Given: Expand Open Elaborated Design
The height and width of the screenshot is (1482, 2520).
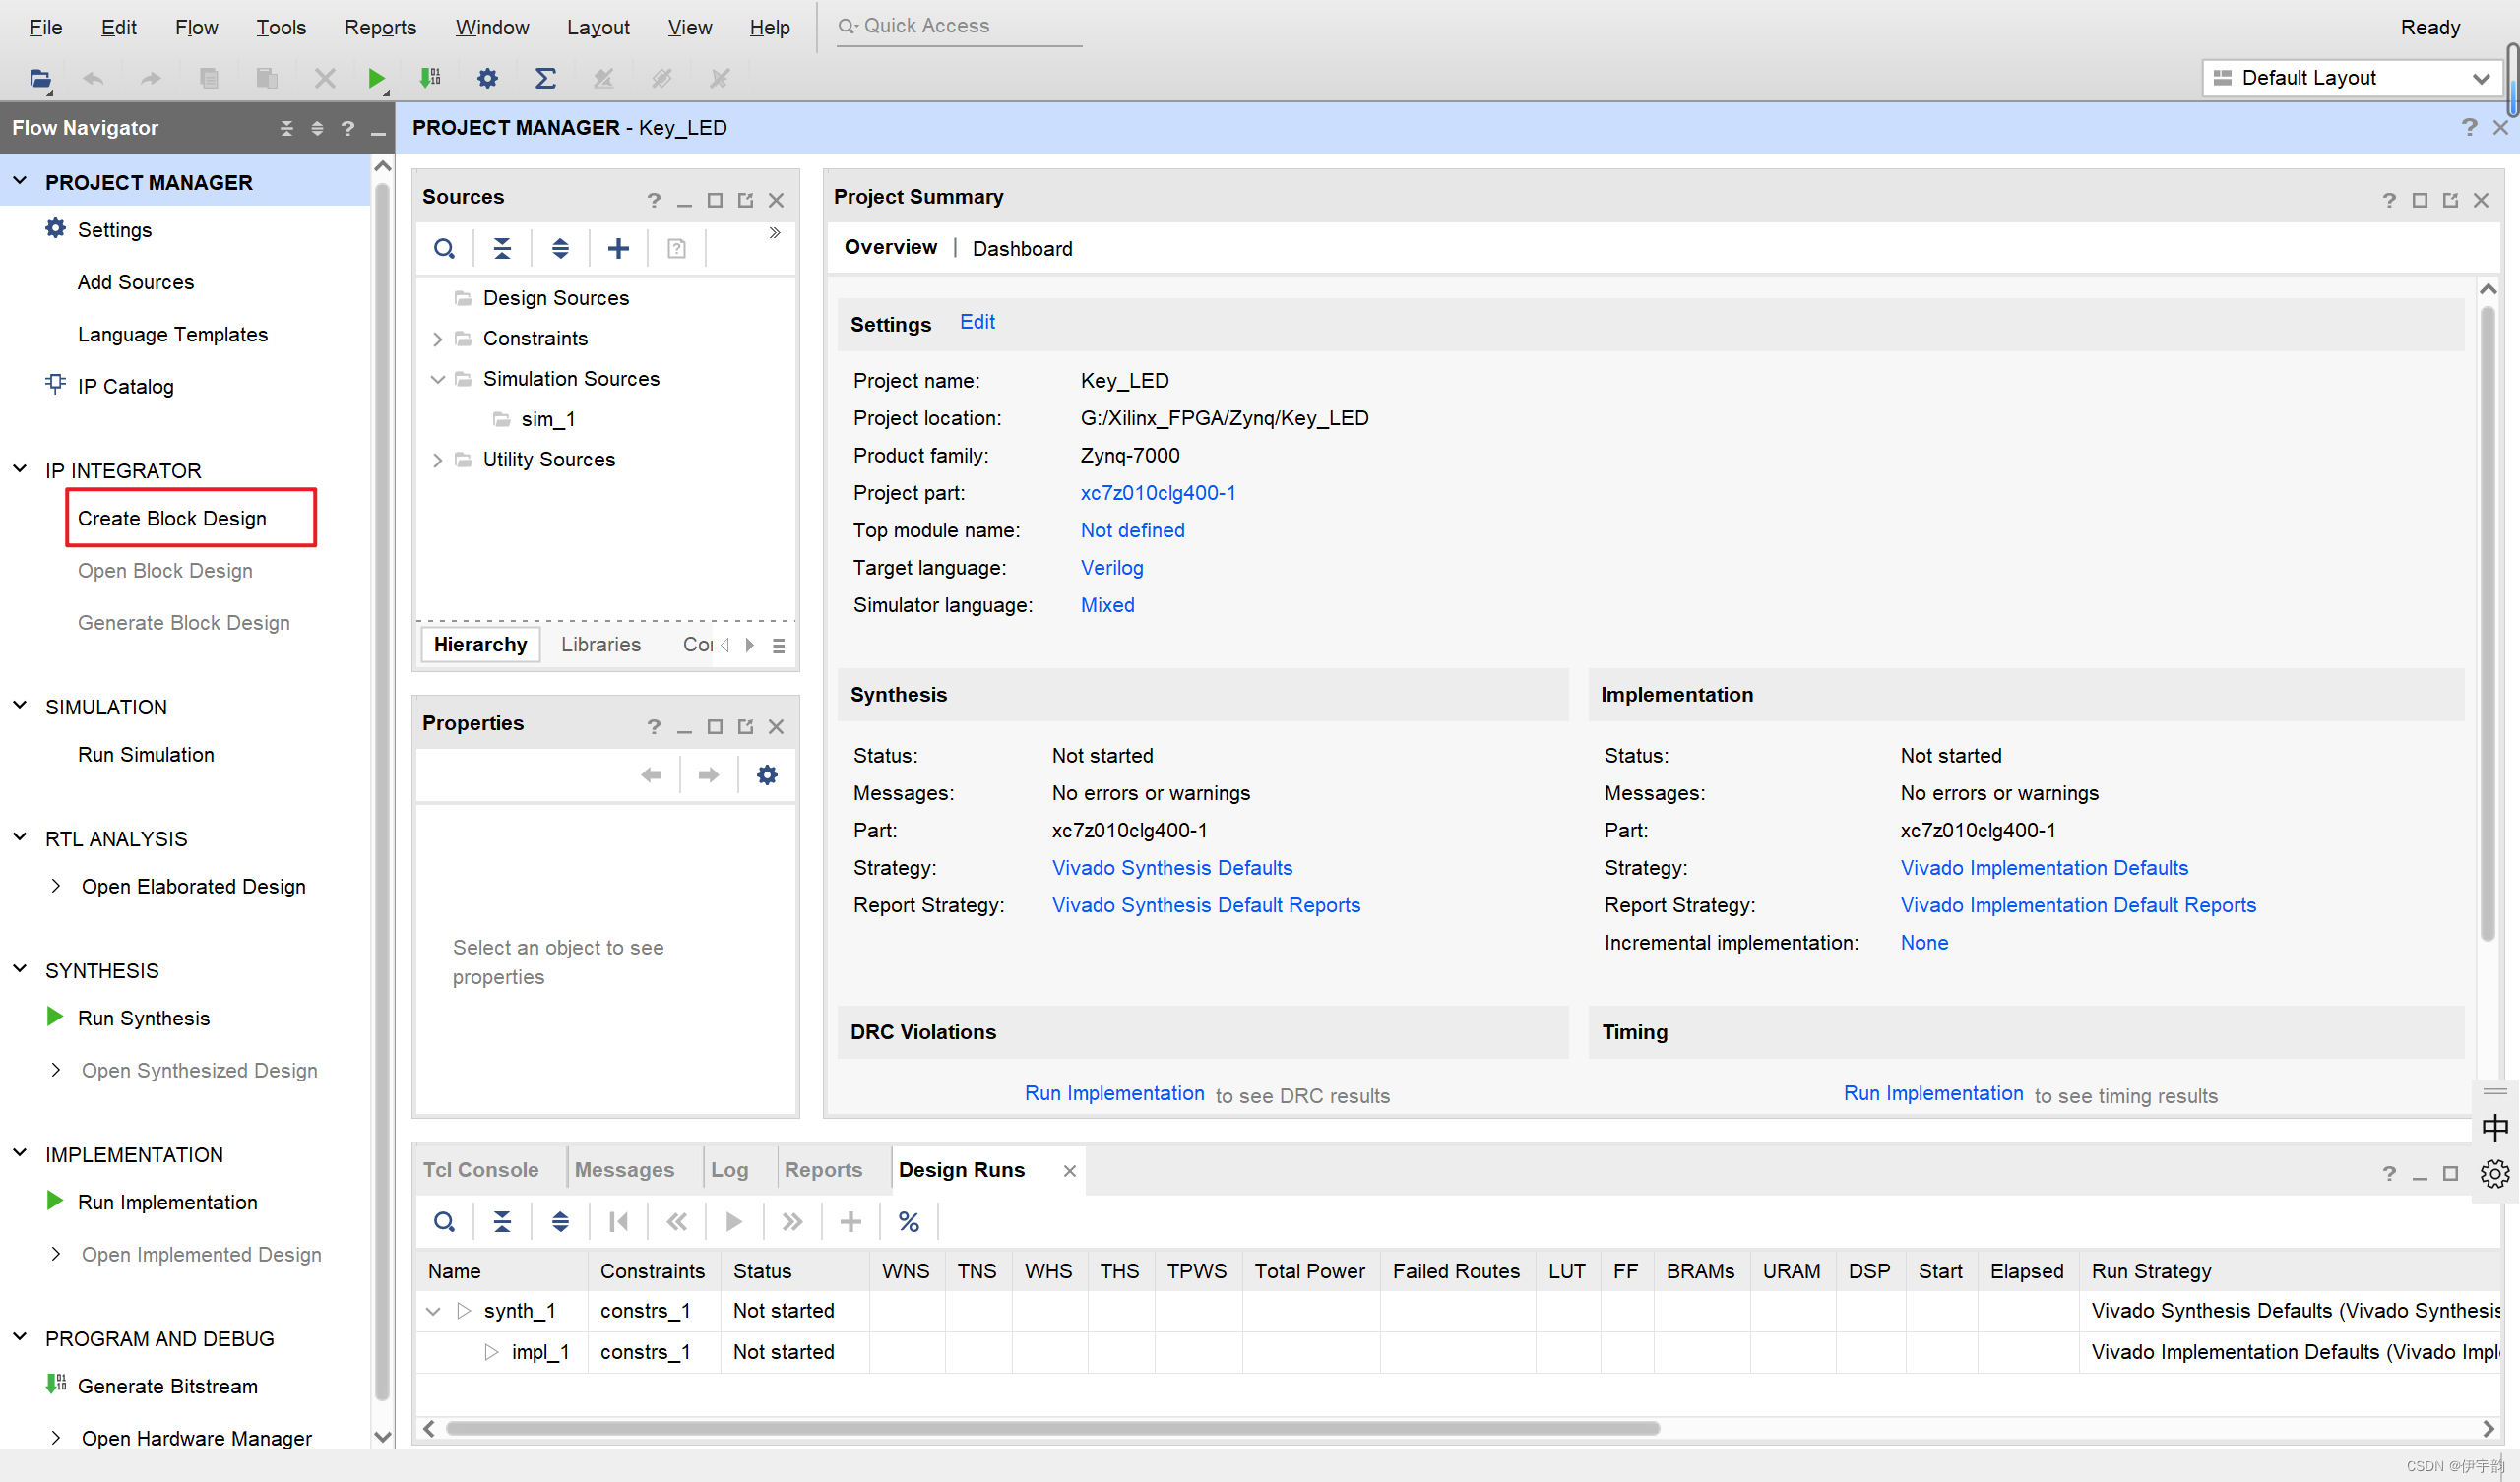Looking at the screenshot, I should [x=56, y=886].
